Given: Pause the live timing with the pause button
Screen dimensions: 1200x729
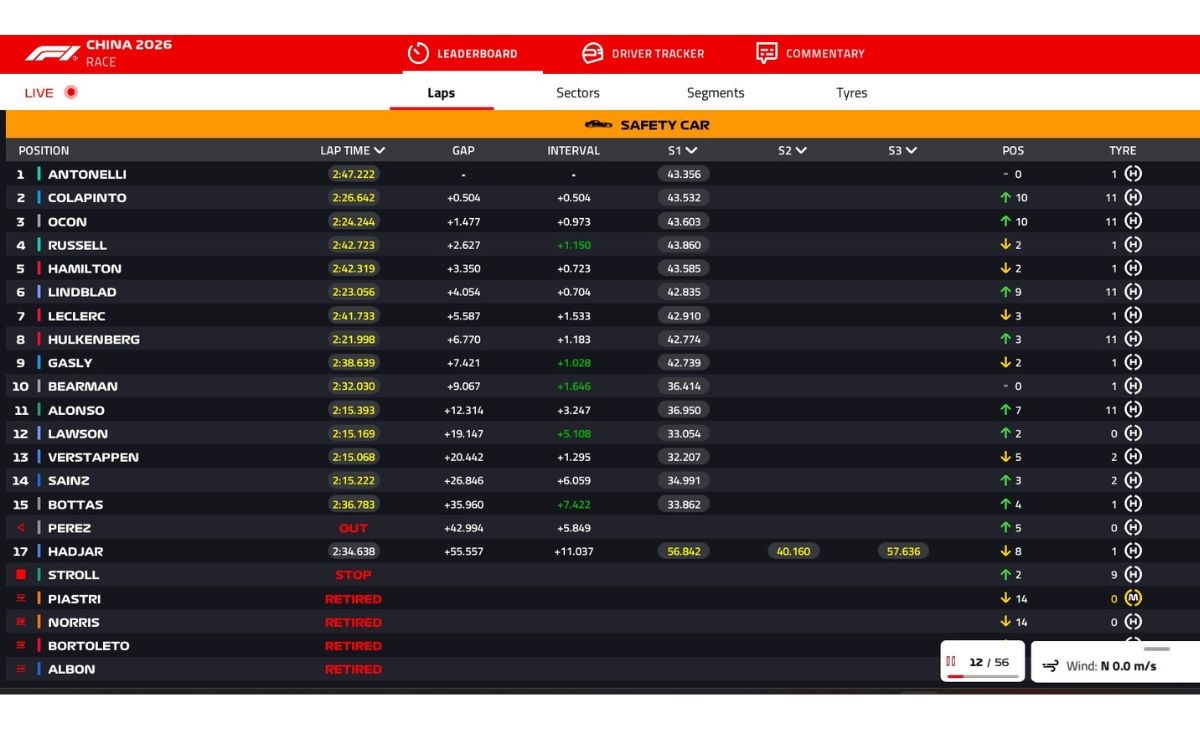Looking at the screenshot, I should [951, 662].
